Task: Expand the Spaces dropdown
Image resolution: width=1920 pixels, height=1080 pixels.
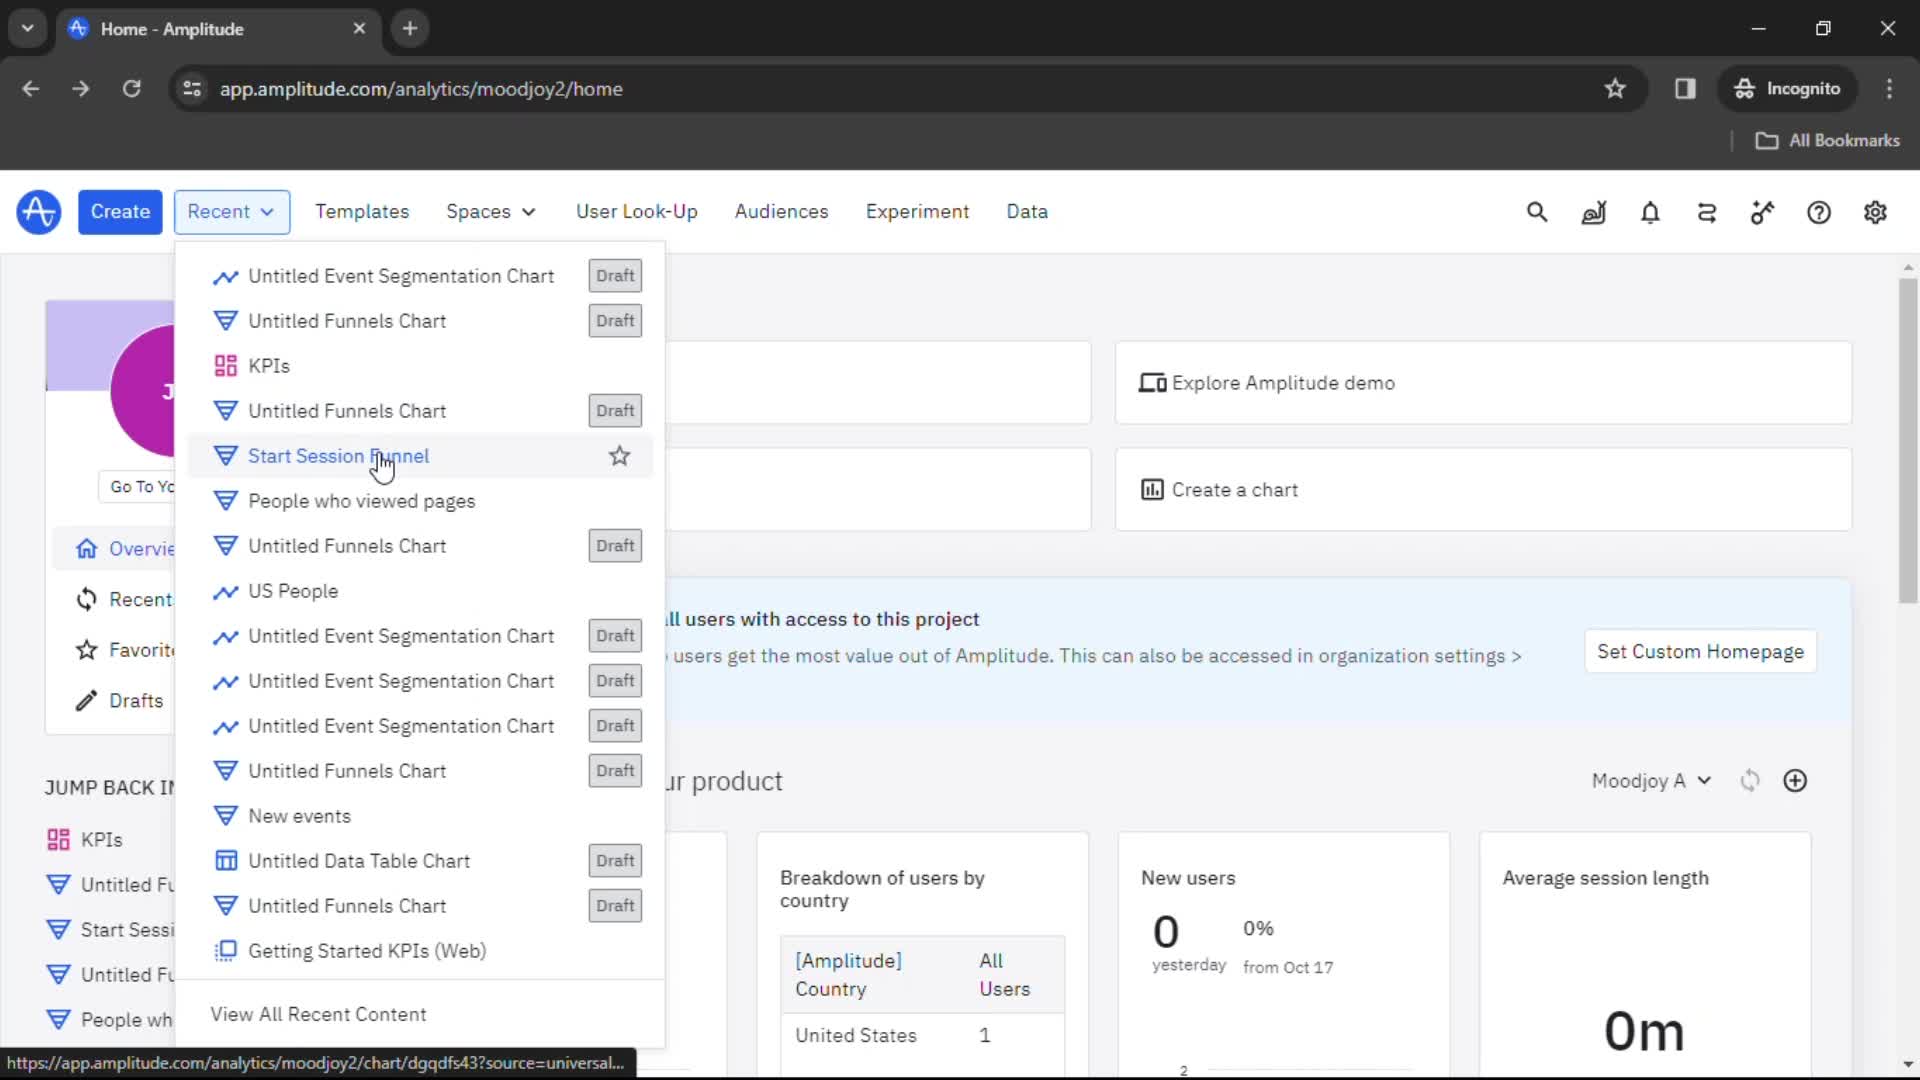Action: (491, 212)
